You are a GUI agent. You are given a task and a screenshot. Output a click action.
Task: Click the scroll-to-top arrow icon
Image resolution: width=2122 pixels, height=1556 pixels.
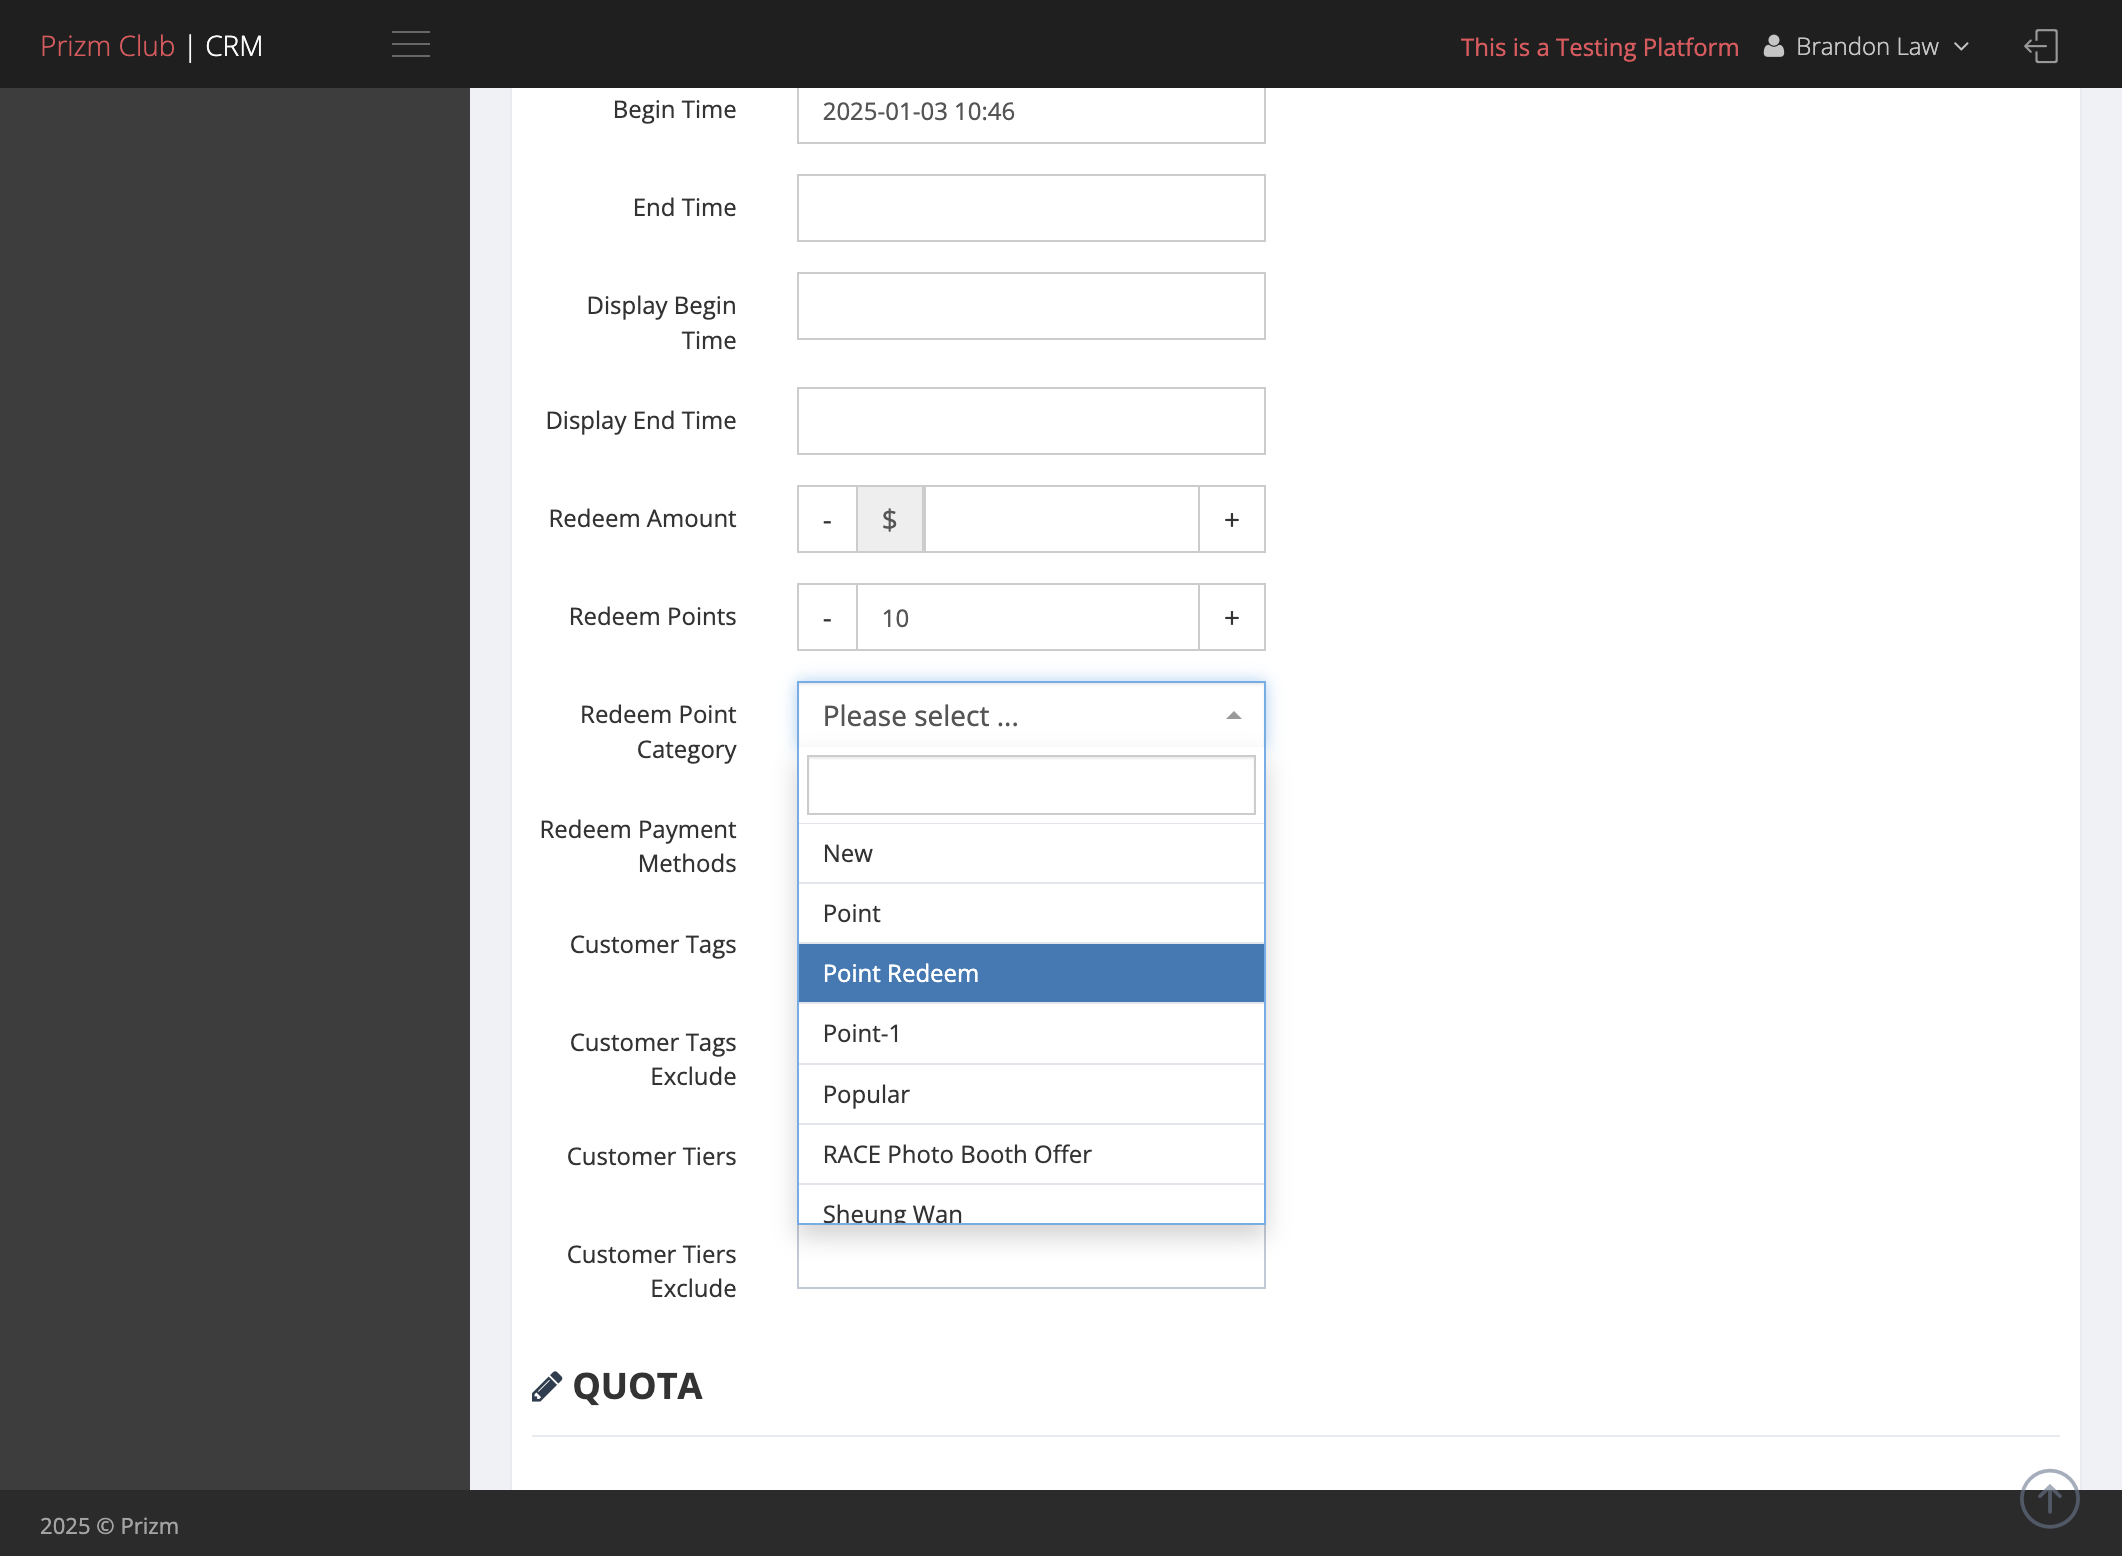click(x=2049, y=1498)
